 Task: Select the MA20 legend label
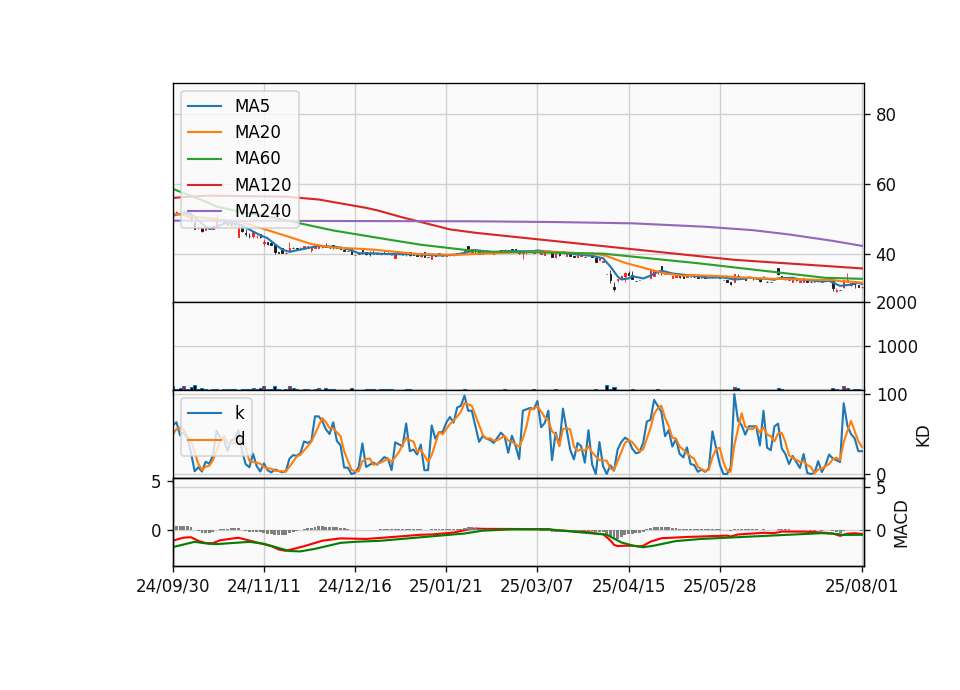[x=257, y=132]
